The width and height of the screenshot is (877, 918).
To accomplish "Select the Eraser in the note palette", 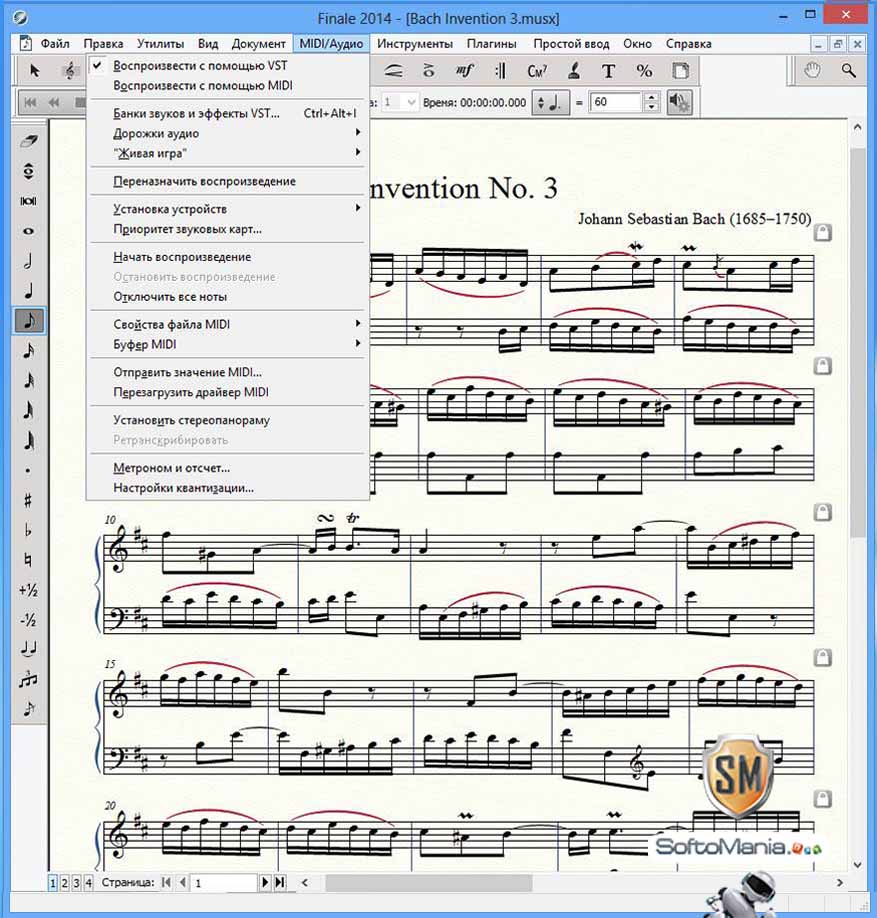I will coord(29,141).
